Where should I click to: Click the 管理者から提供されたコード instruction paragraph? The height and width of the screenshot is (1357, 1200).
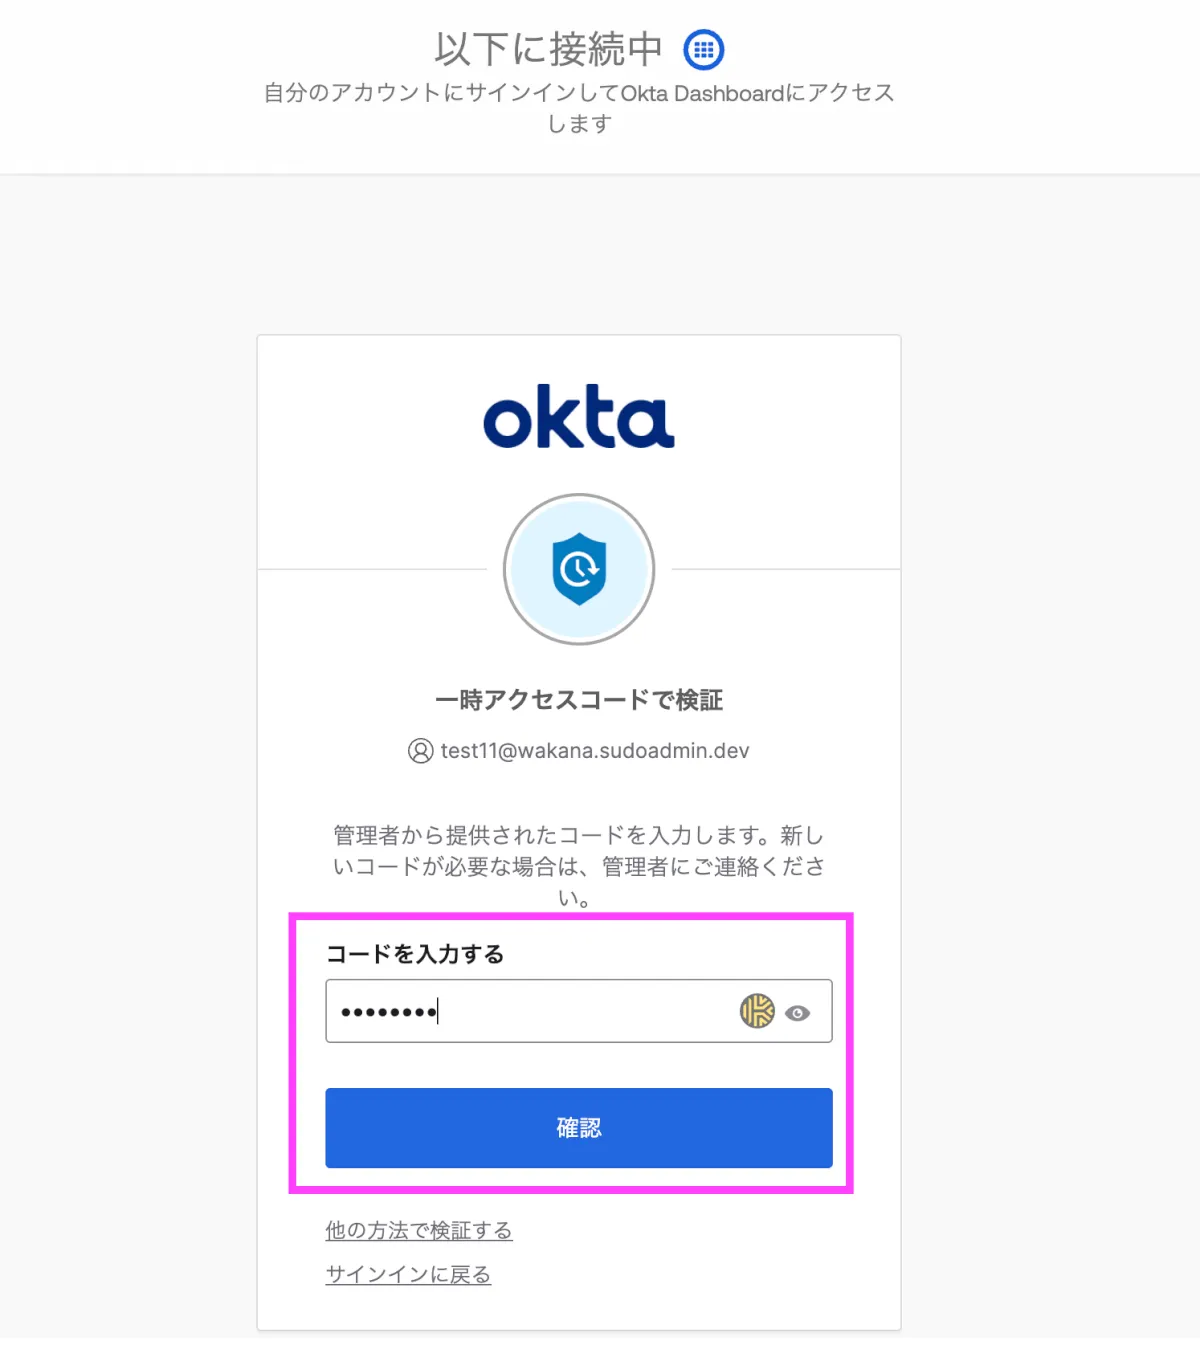click(x=579, y=850)
